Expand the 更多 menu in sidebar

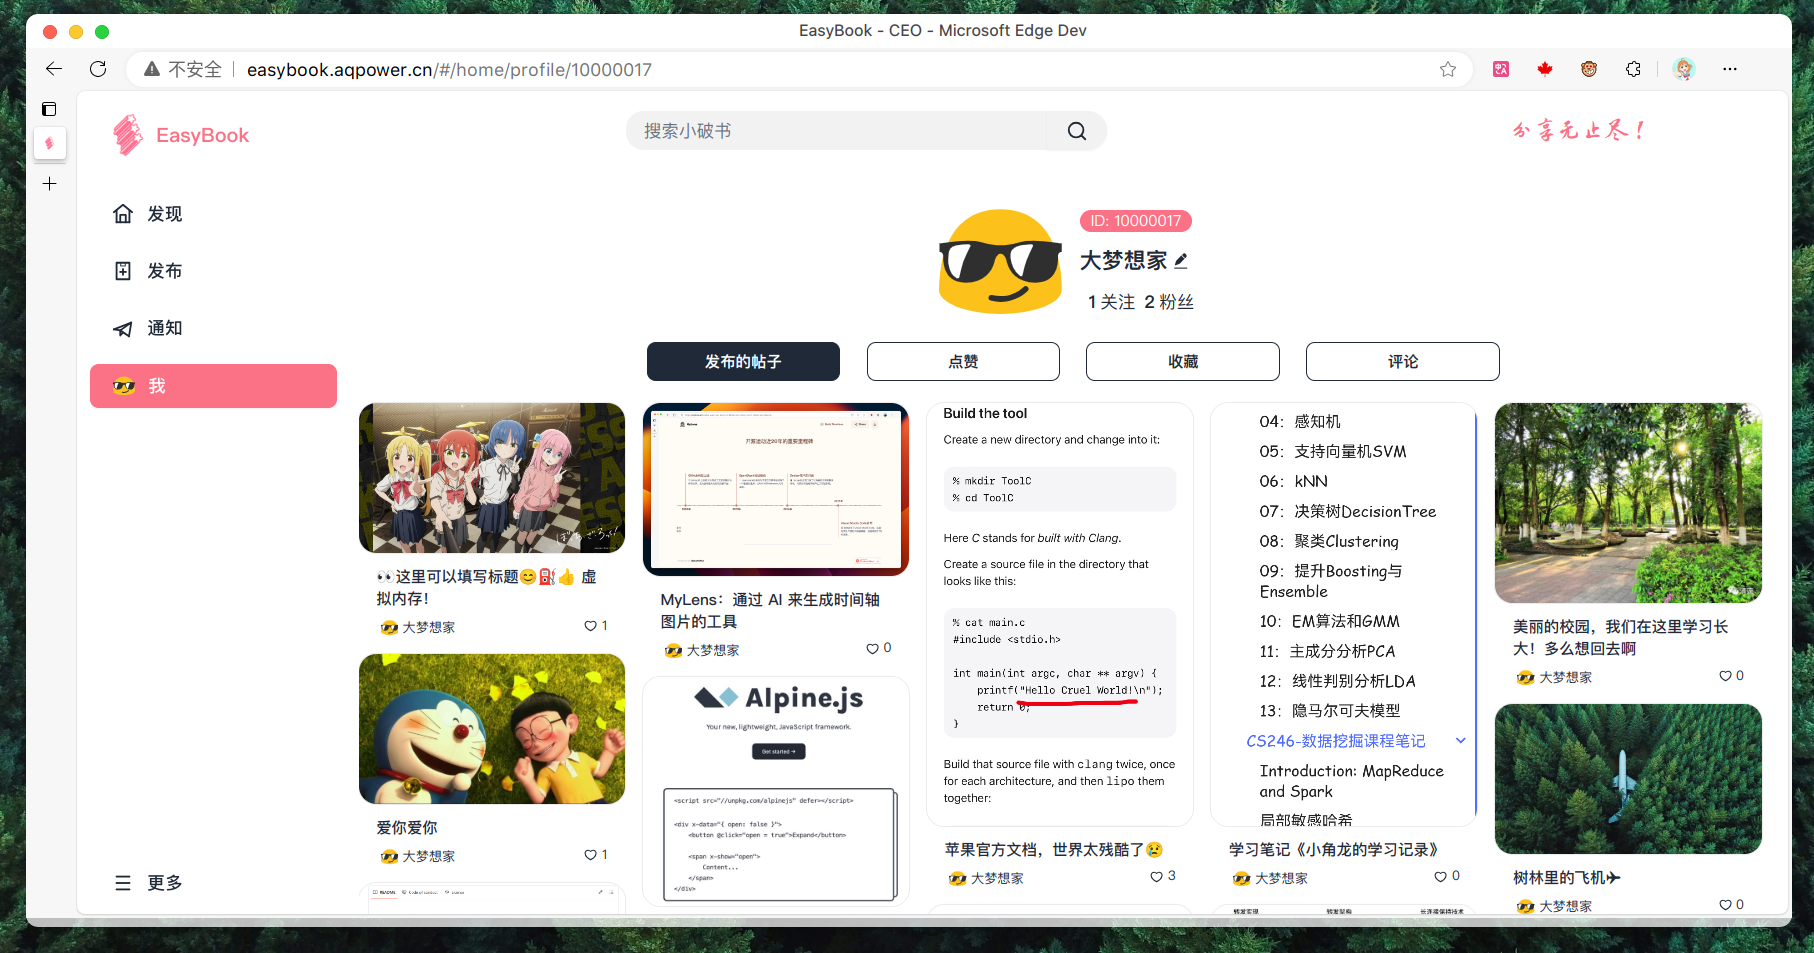(148, 883)
